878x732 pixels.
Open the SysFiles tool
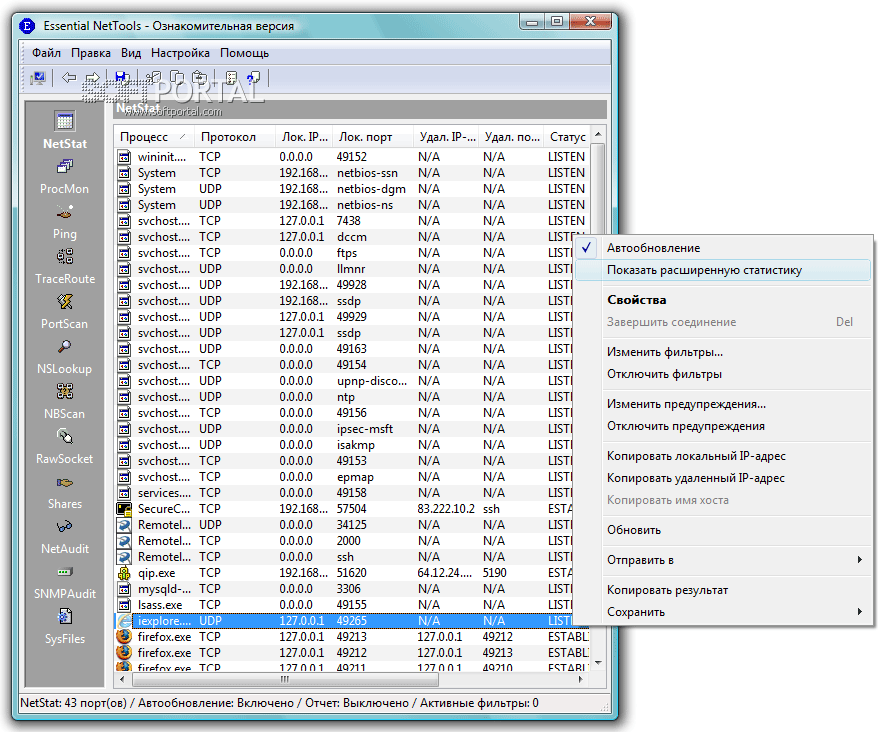(x=65, y=627)
